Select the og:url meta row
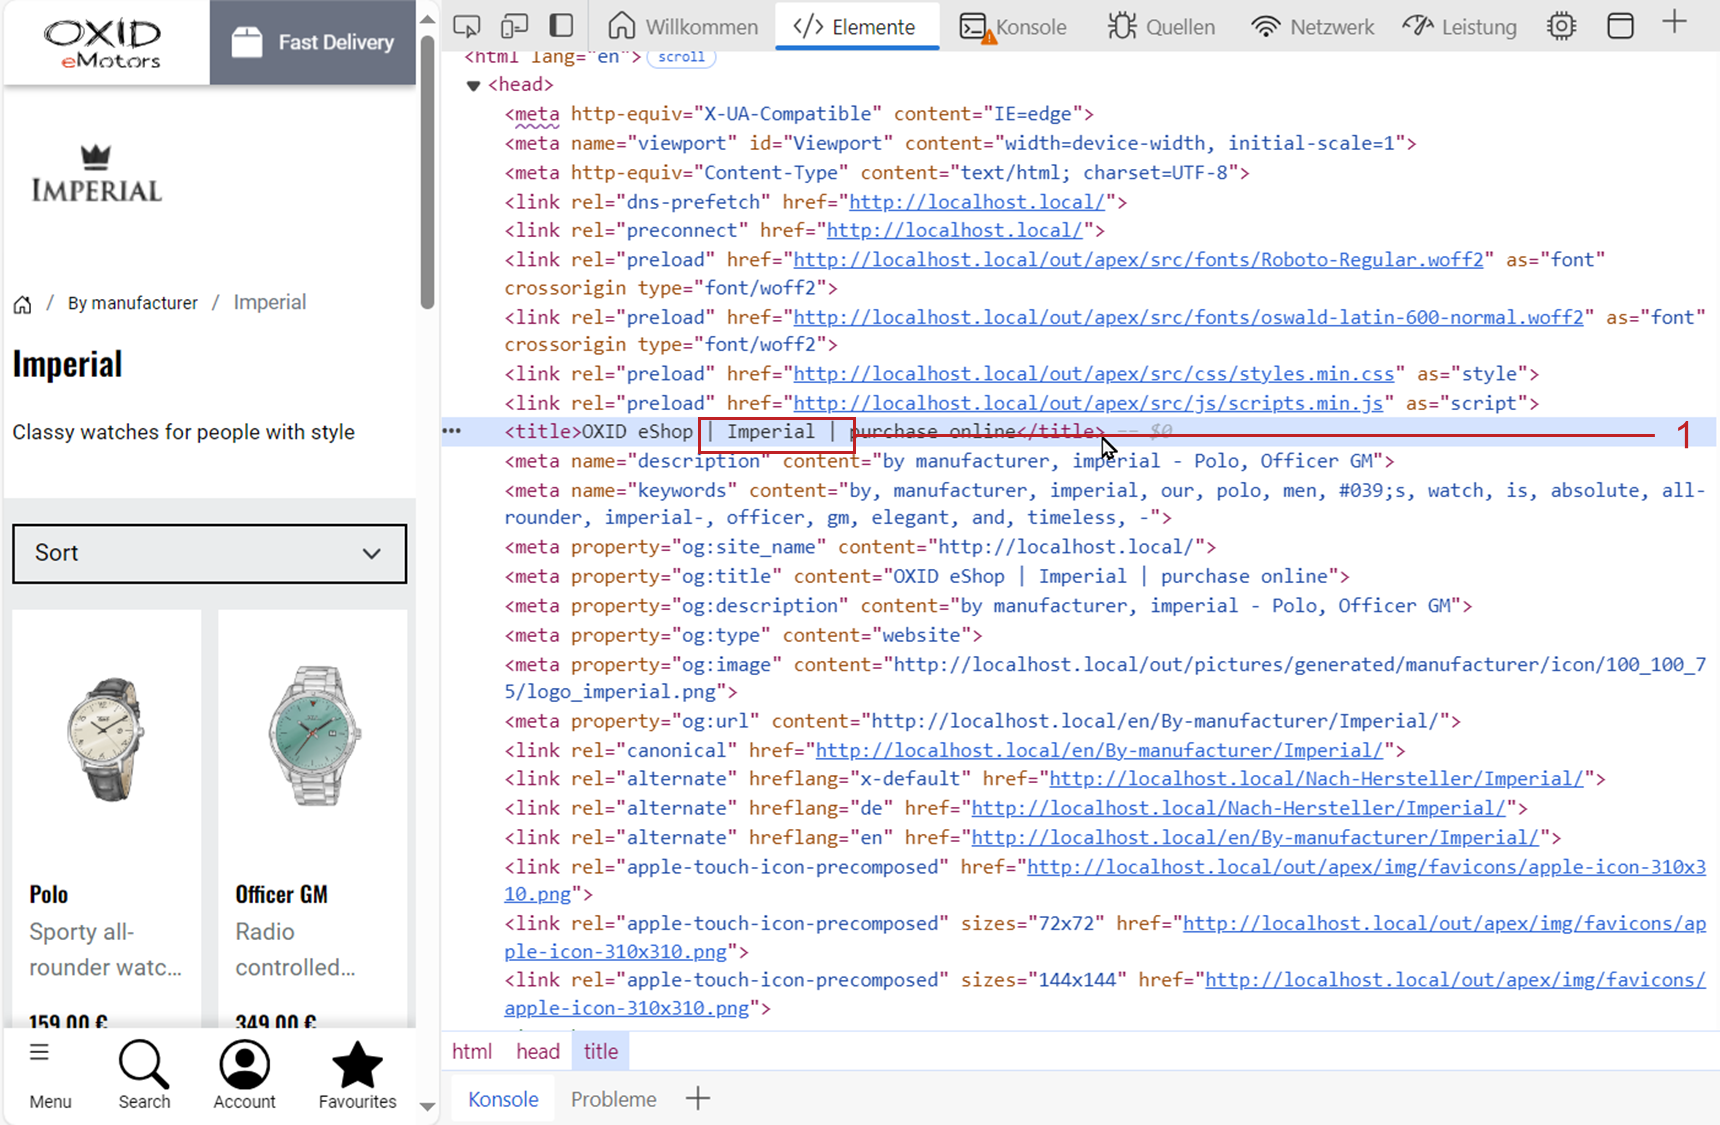Viewport: 1720px width, 1125px height. pos(983,721)
